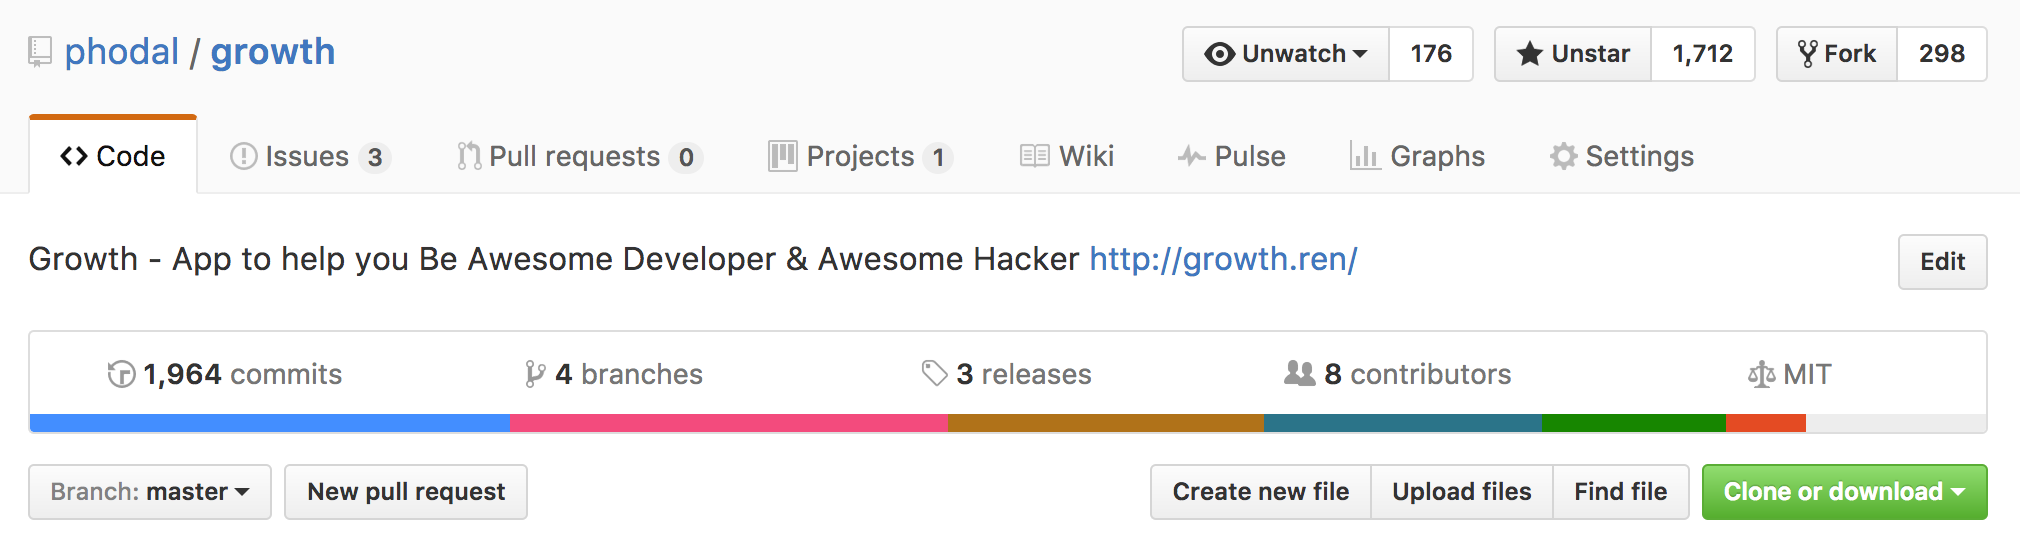Open the Unwatch notifications dropdown

pos(1286,54)
